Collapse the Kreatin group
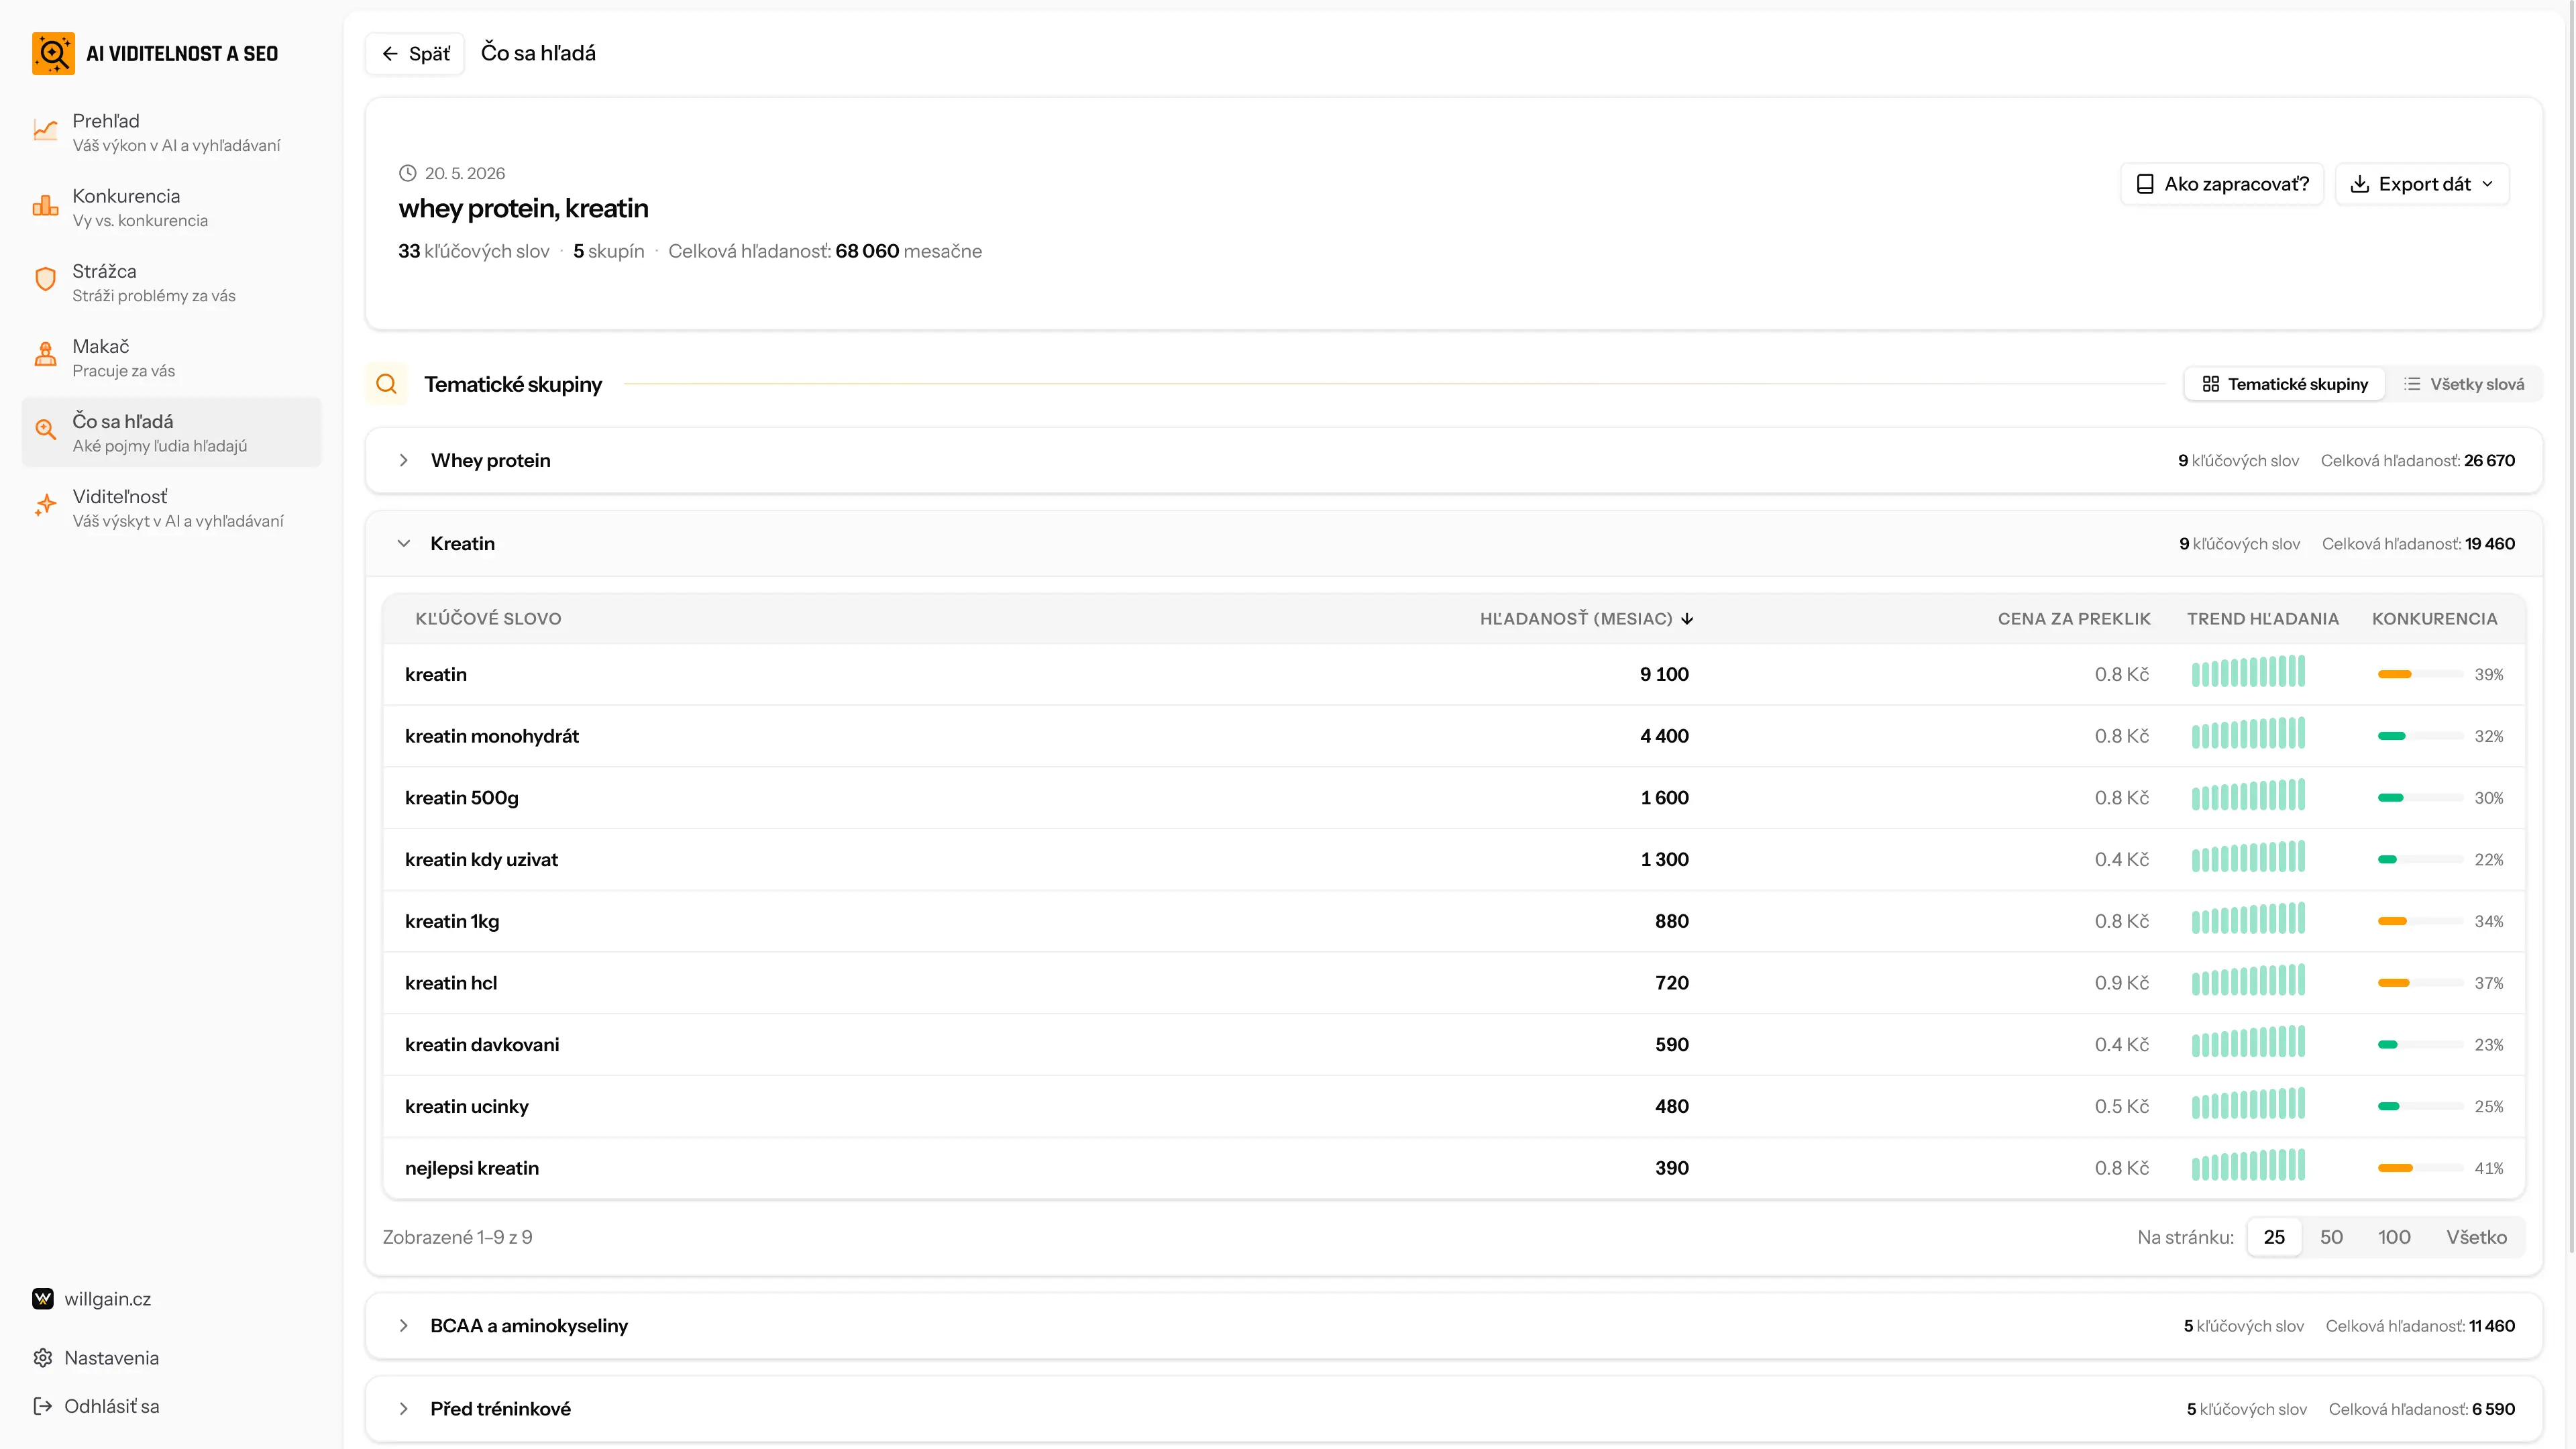Viewport: 2576px width, 1449px height. [x=404, y=543]
